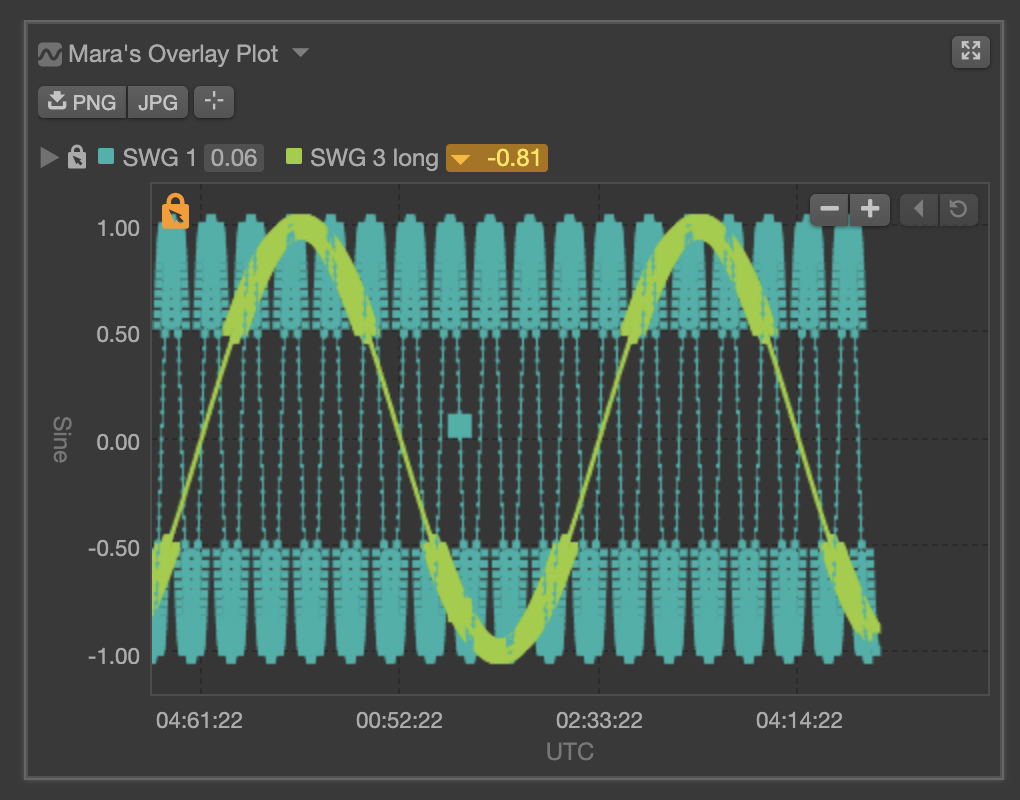
Task: Click the legend cursor lock icon
Action: 77,157
